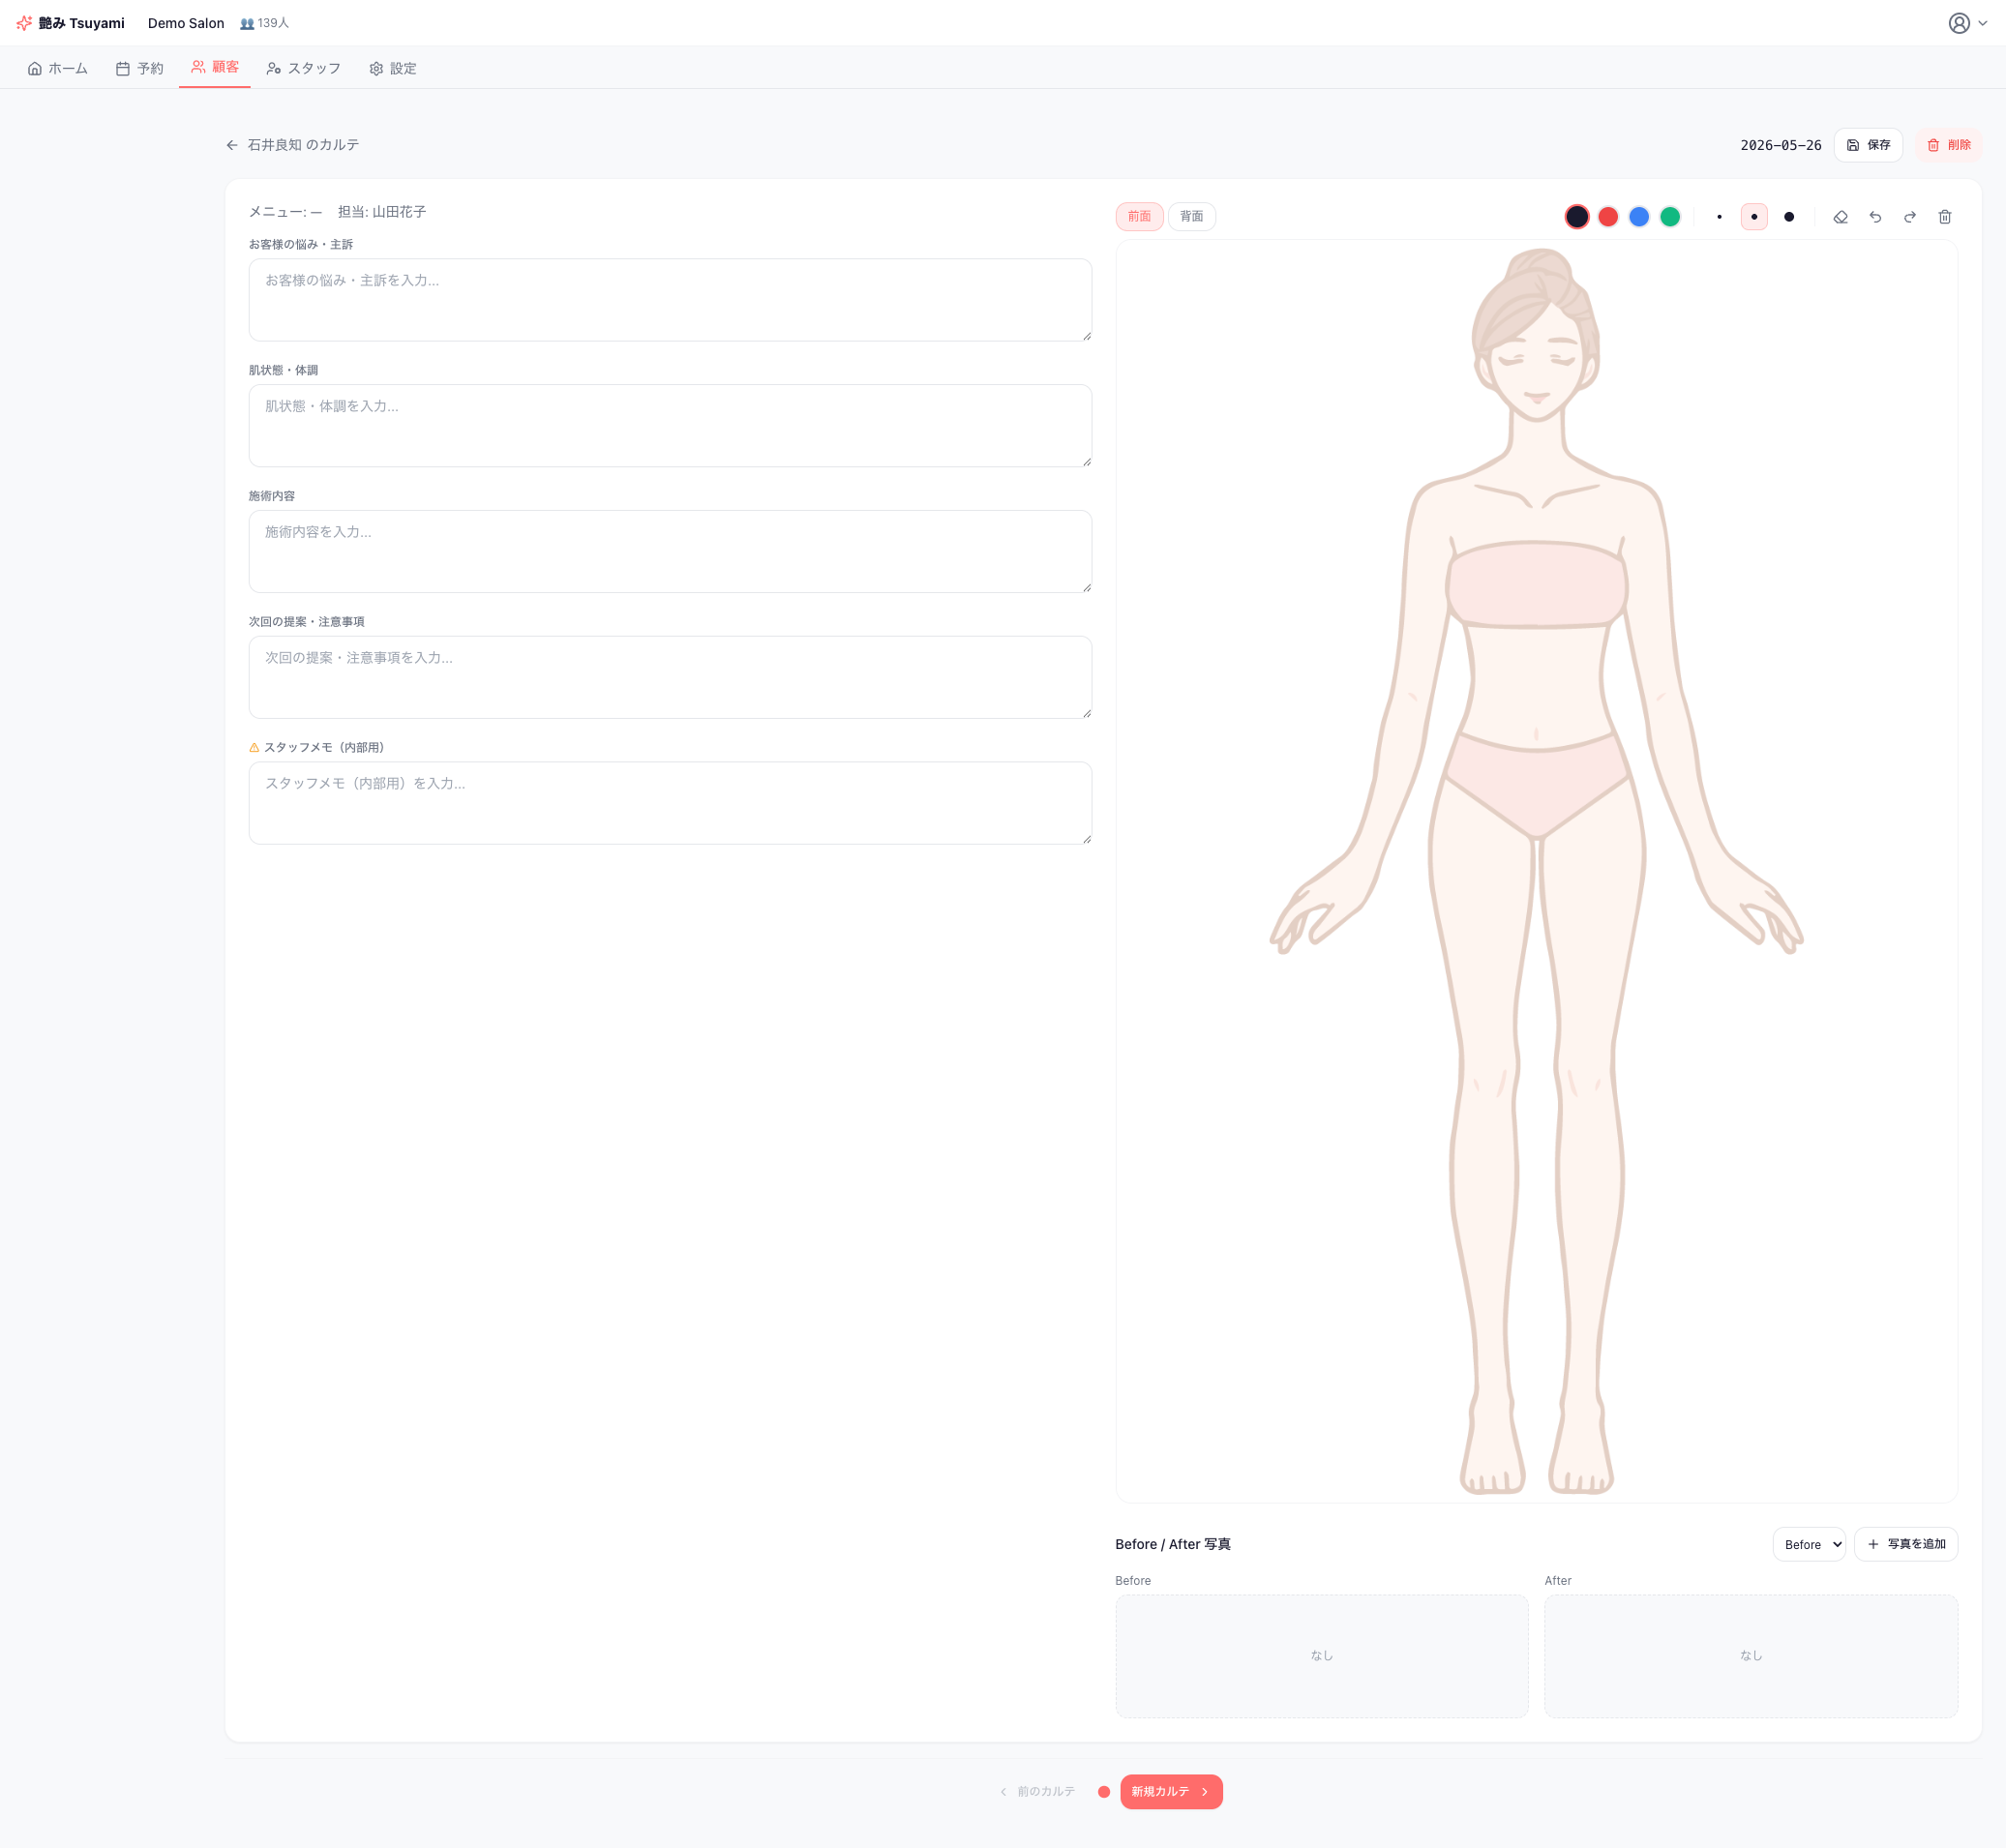
Task: Click 写真を追加 button
Action: coord(1905,1544)
